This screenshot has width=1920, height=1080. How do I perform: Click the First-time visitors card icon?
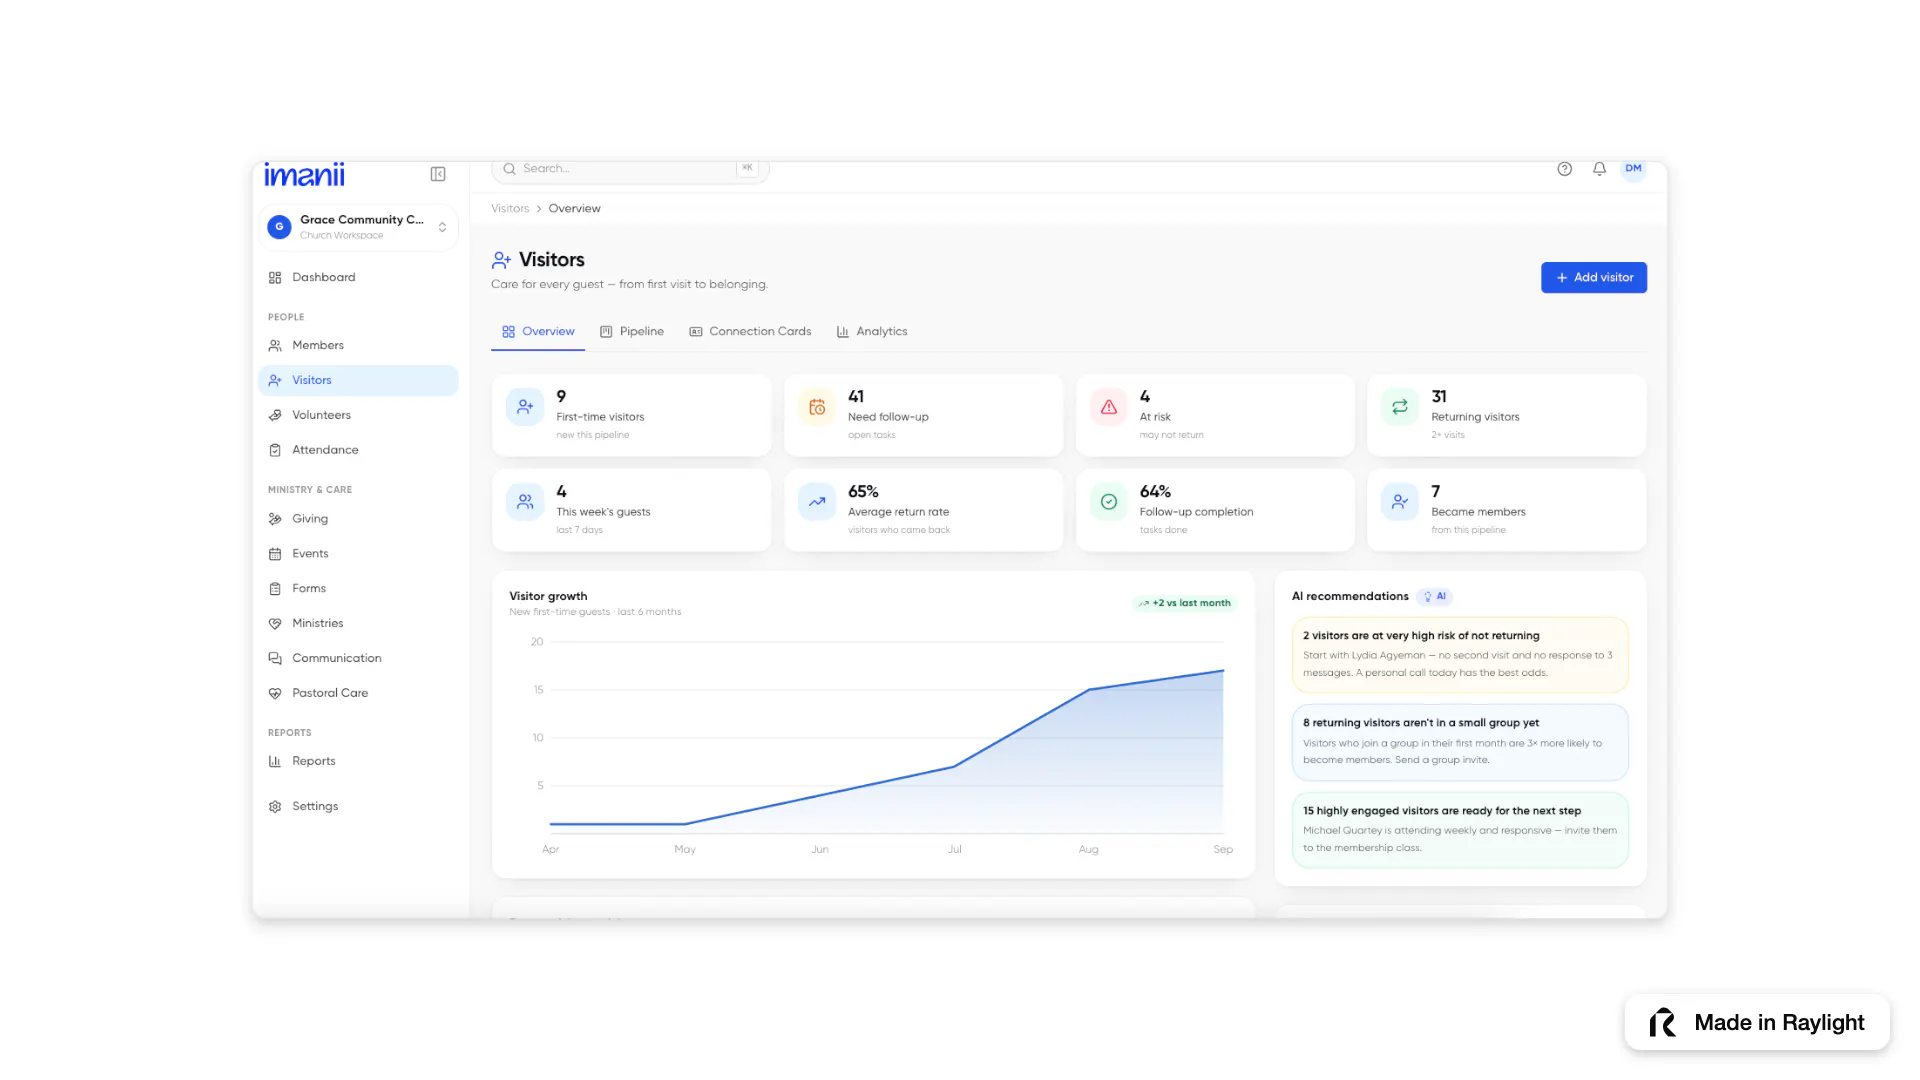(x=525, y=407)
